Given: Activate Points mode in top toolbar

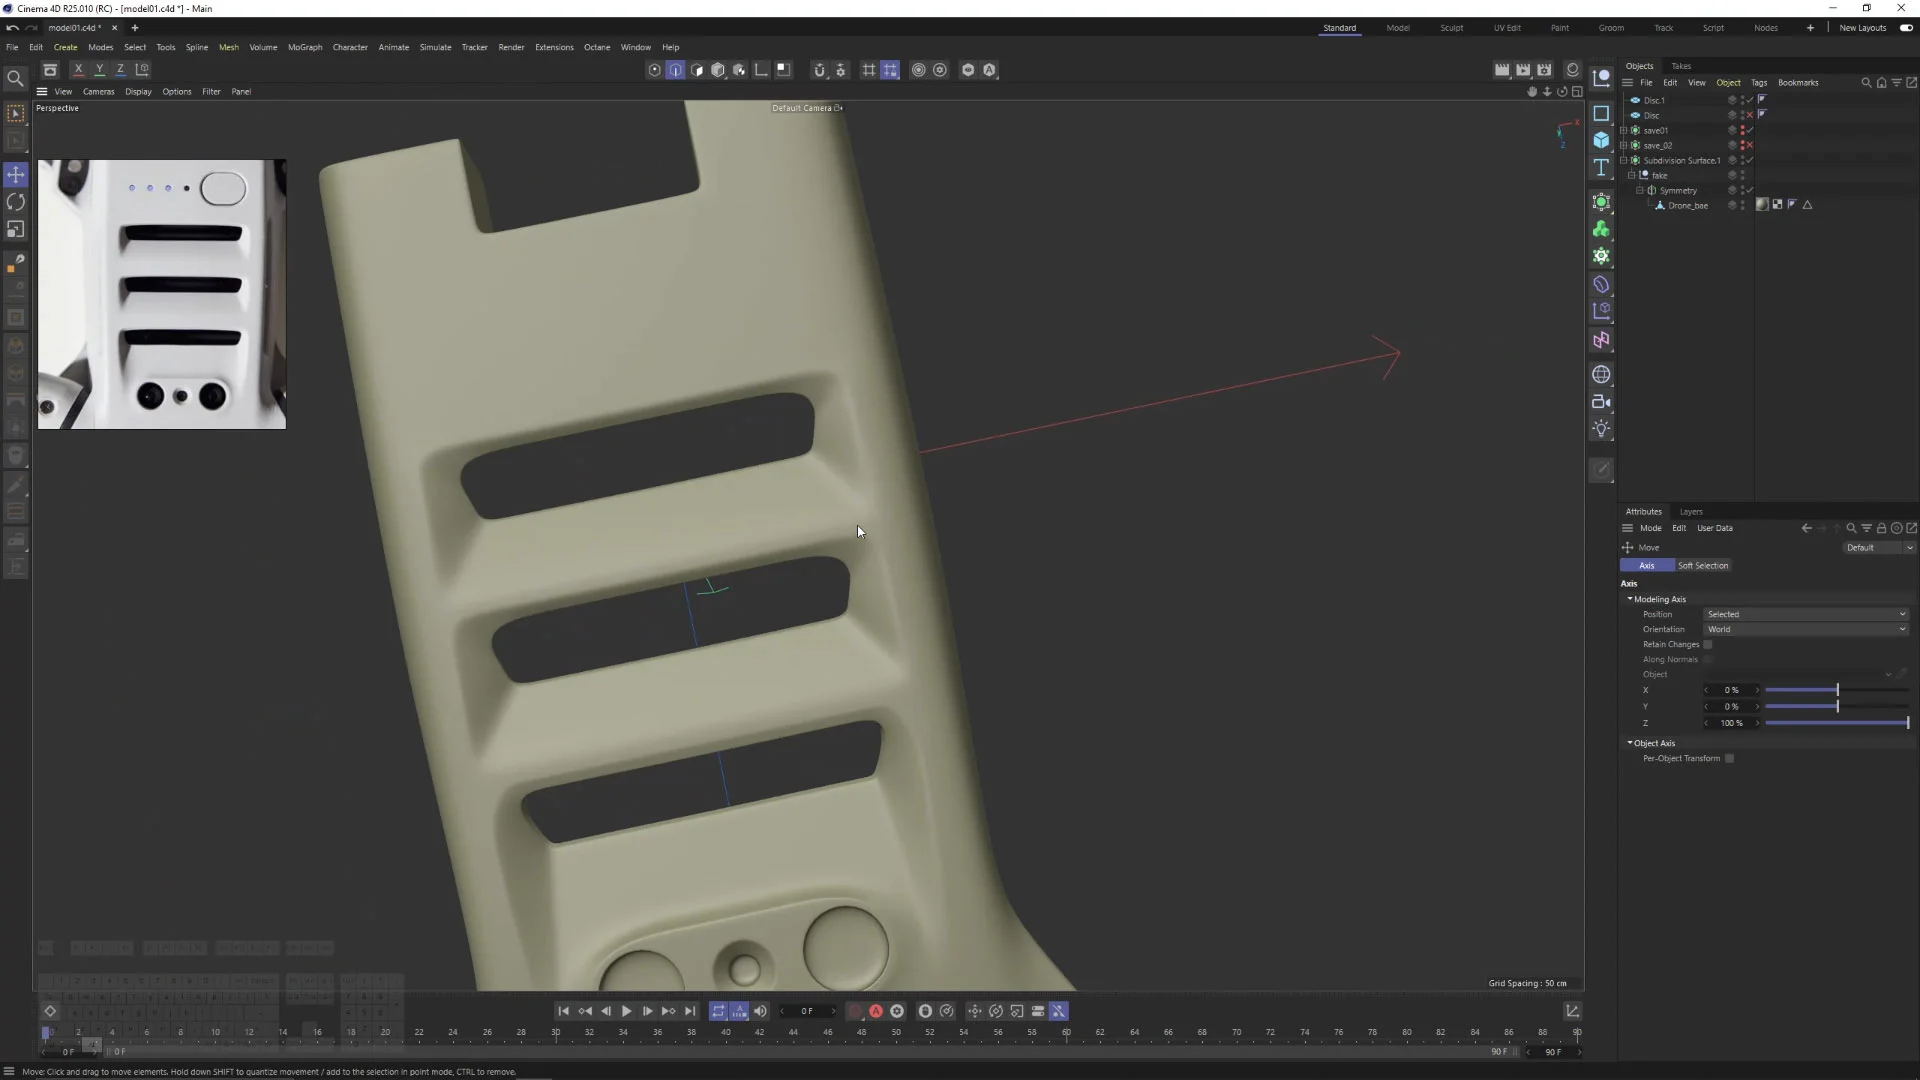Looking at the screenshot, I should click(x=655, y=70).
